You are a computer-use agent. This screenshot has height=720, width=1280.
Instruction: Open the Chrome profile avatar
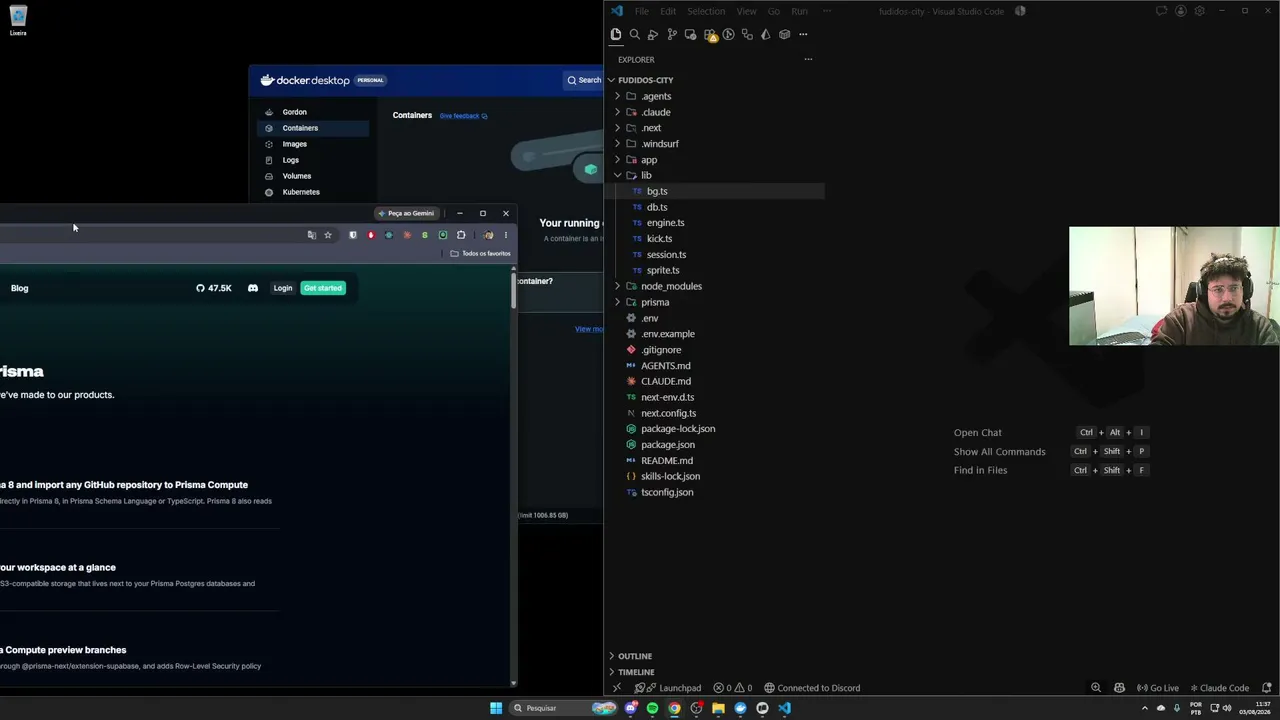click(488, 235)
